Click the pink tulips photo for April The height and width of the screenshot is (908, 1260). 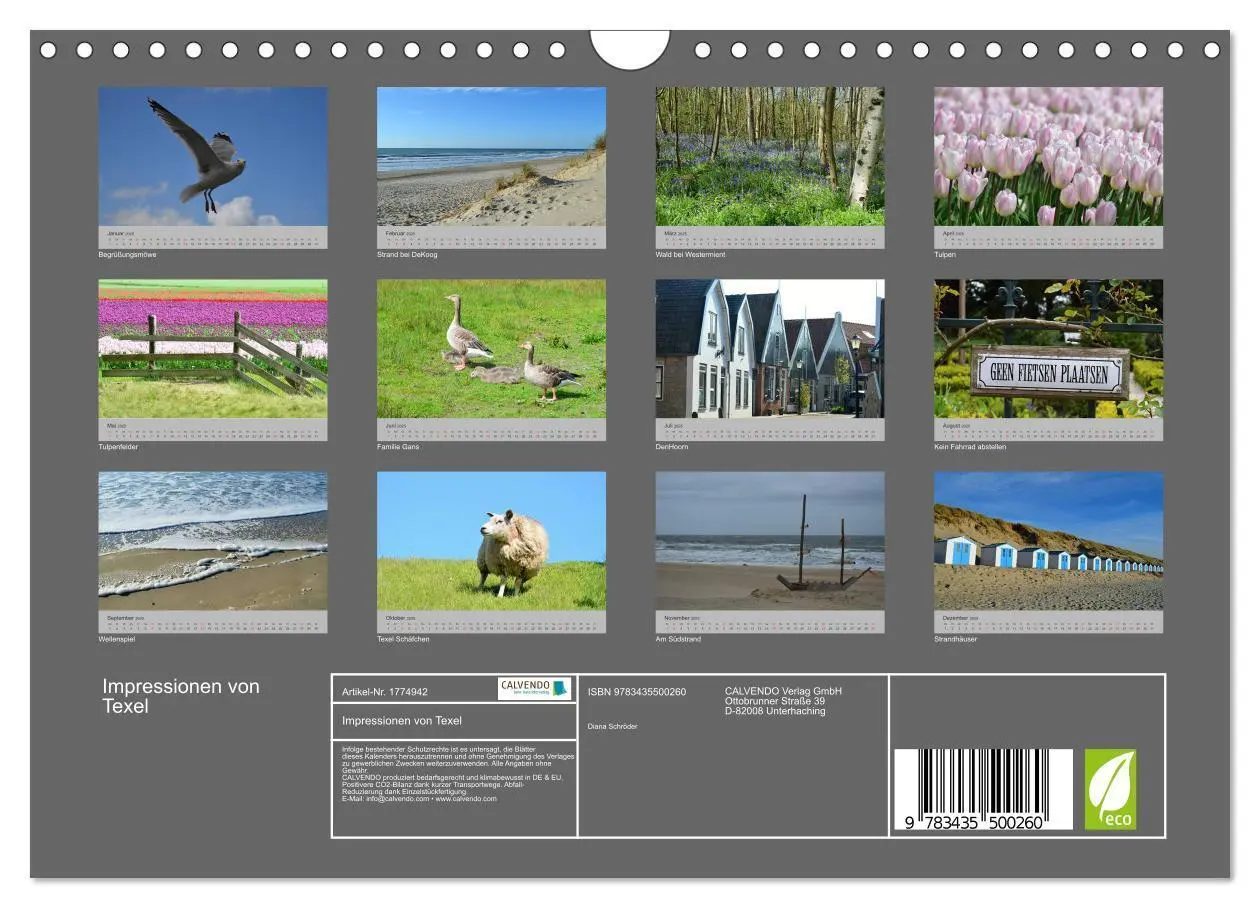(1048, 156)
